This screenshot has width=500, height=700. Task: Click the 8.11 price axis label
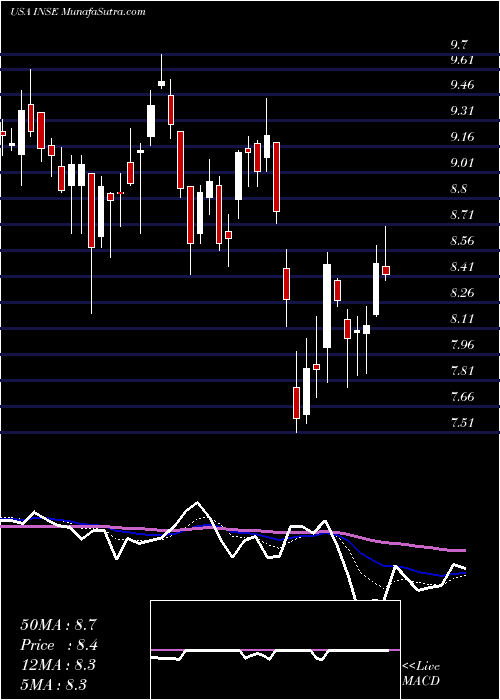(462, 319)
